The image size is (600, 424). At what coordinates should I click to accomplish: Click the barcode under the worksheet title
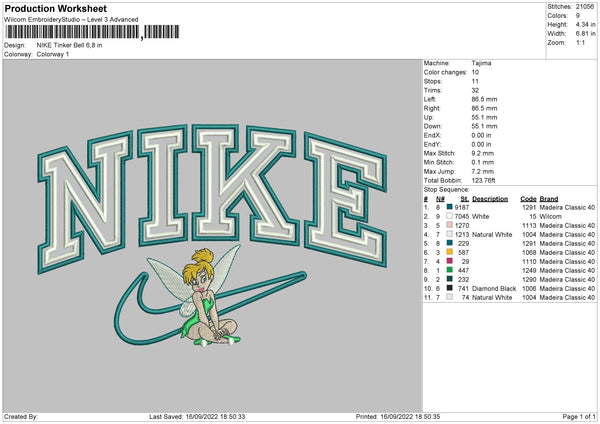pos(91,32)
